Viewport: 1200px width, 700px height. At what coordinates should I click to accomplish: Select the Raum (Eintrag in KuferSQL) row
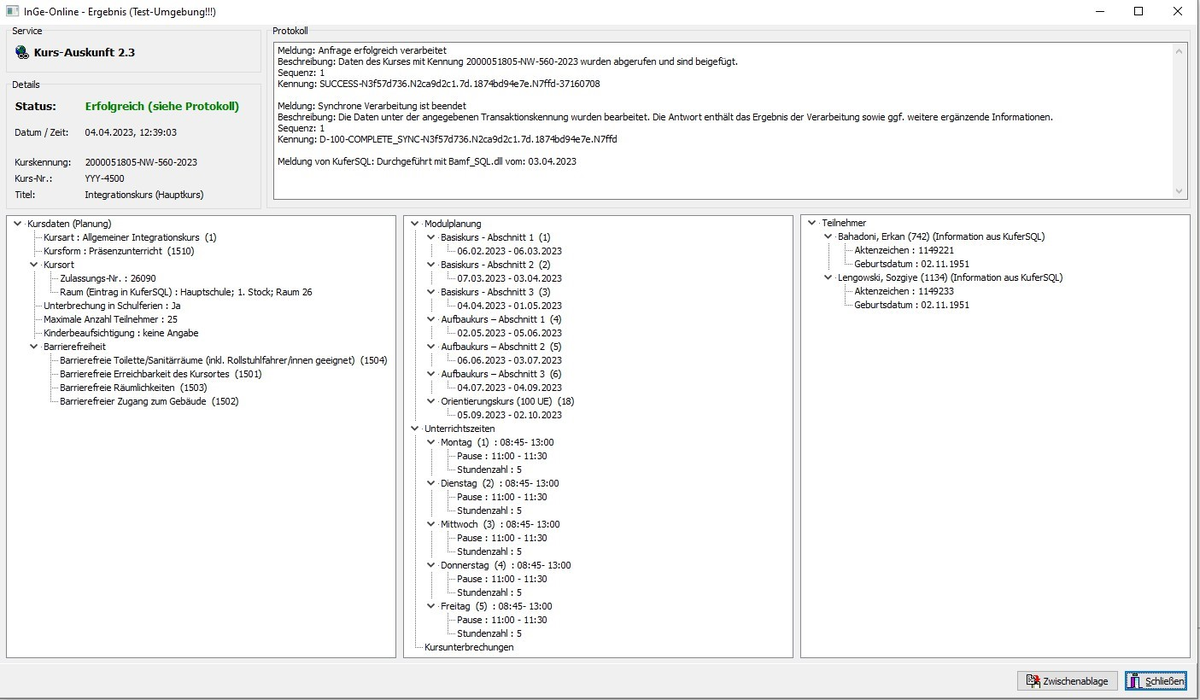pos(186,292)
